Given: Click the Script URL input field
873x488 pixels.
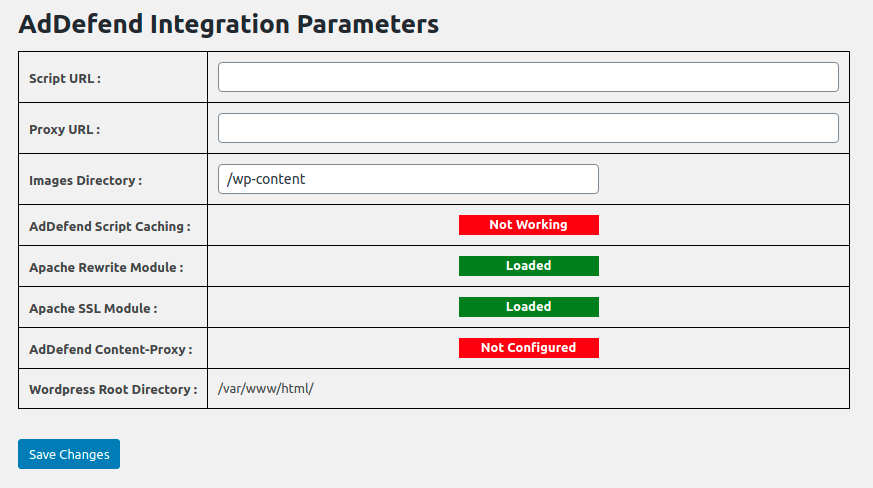Looking at the screenshot, I should [x=528, y=77].
